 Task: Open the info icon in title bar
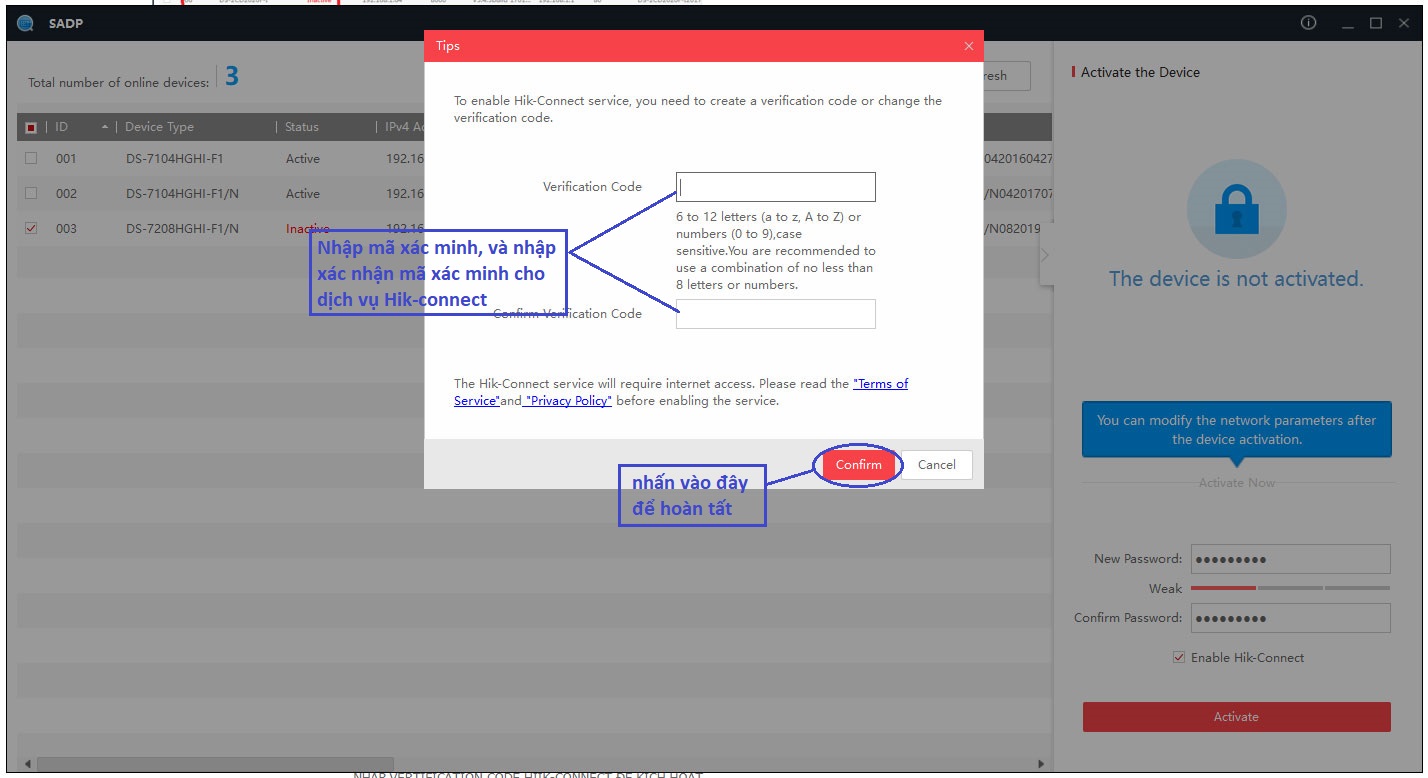click(x=1308, y=23)
